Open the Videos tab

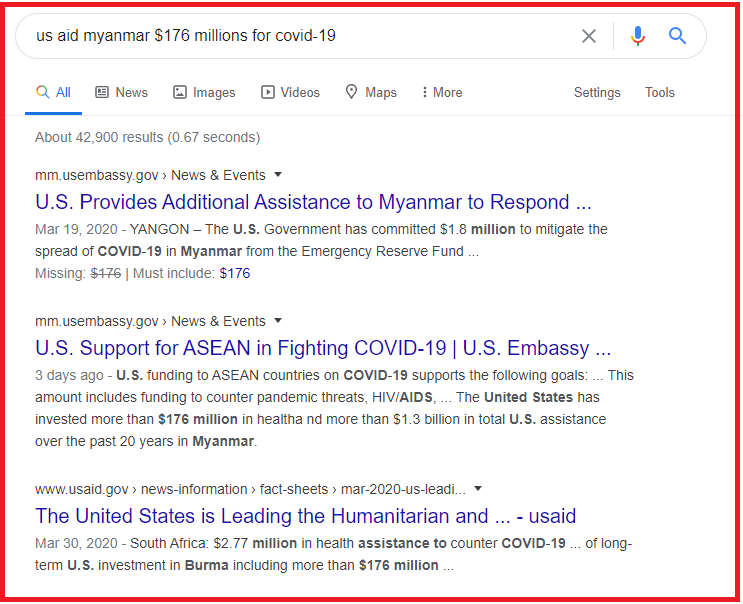[x=290, y=92]
